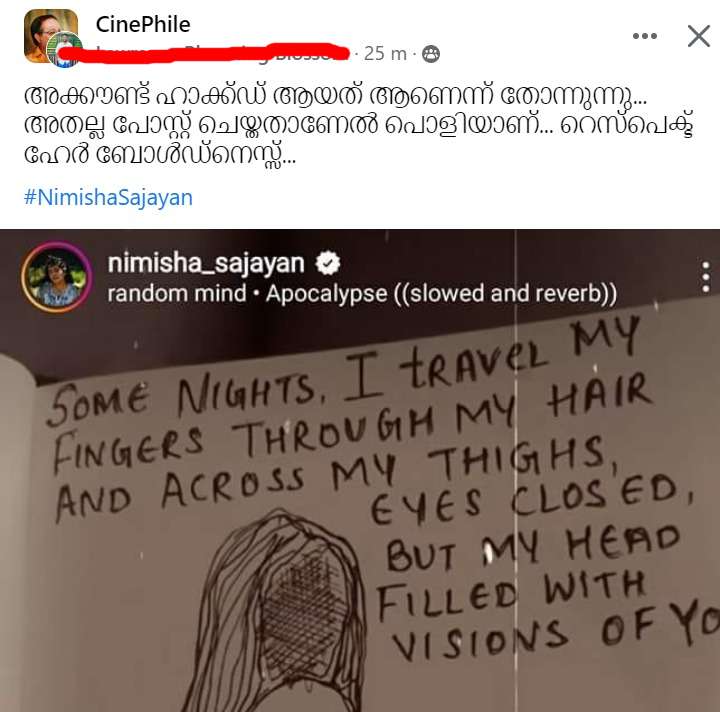Click the nimisha_sajayan username
The image size is (720, 712).
[206, 264]
